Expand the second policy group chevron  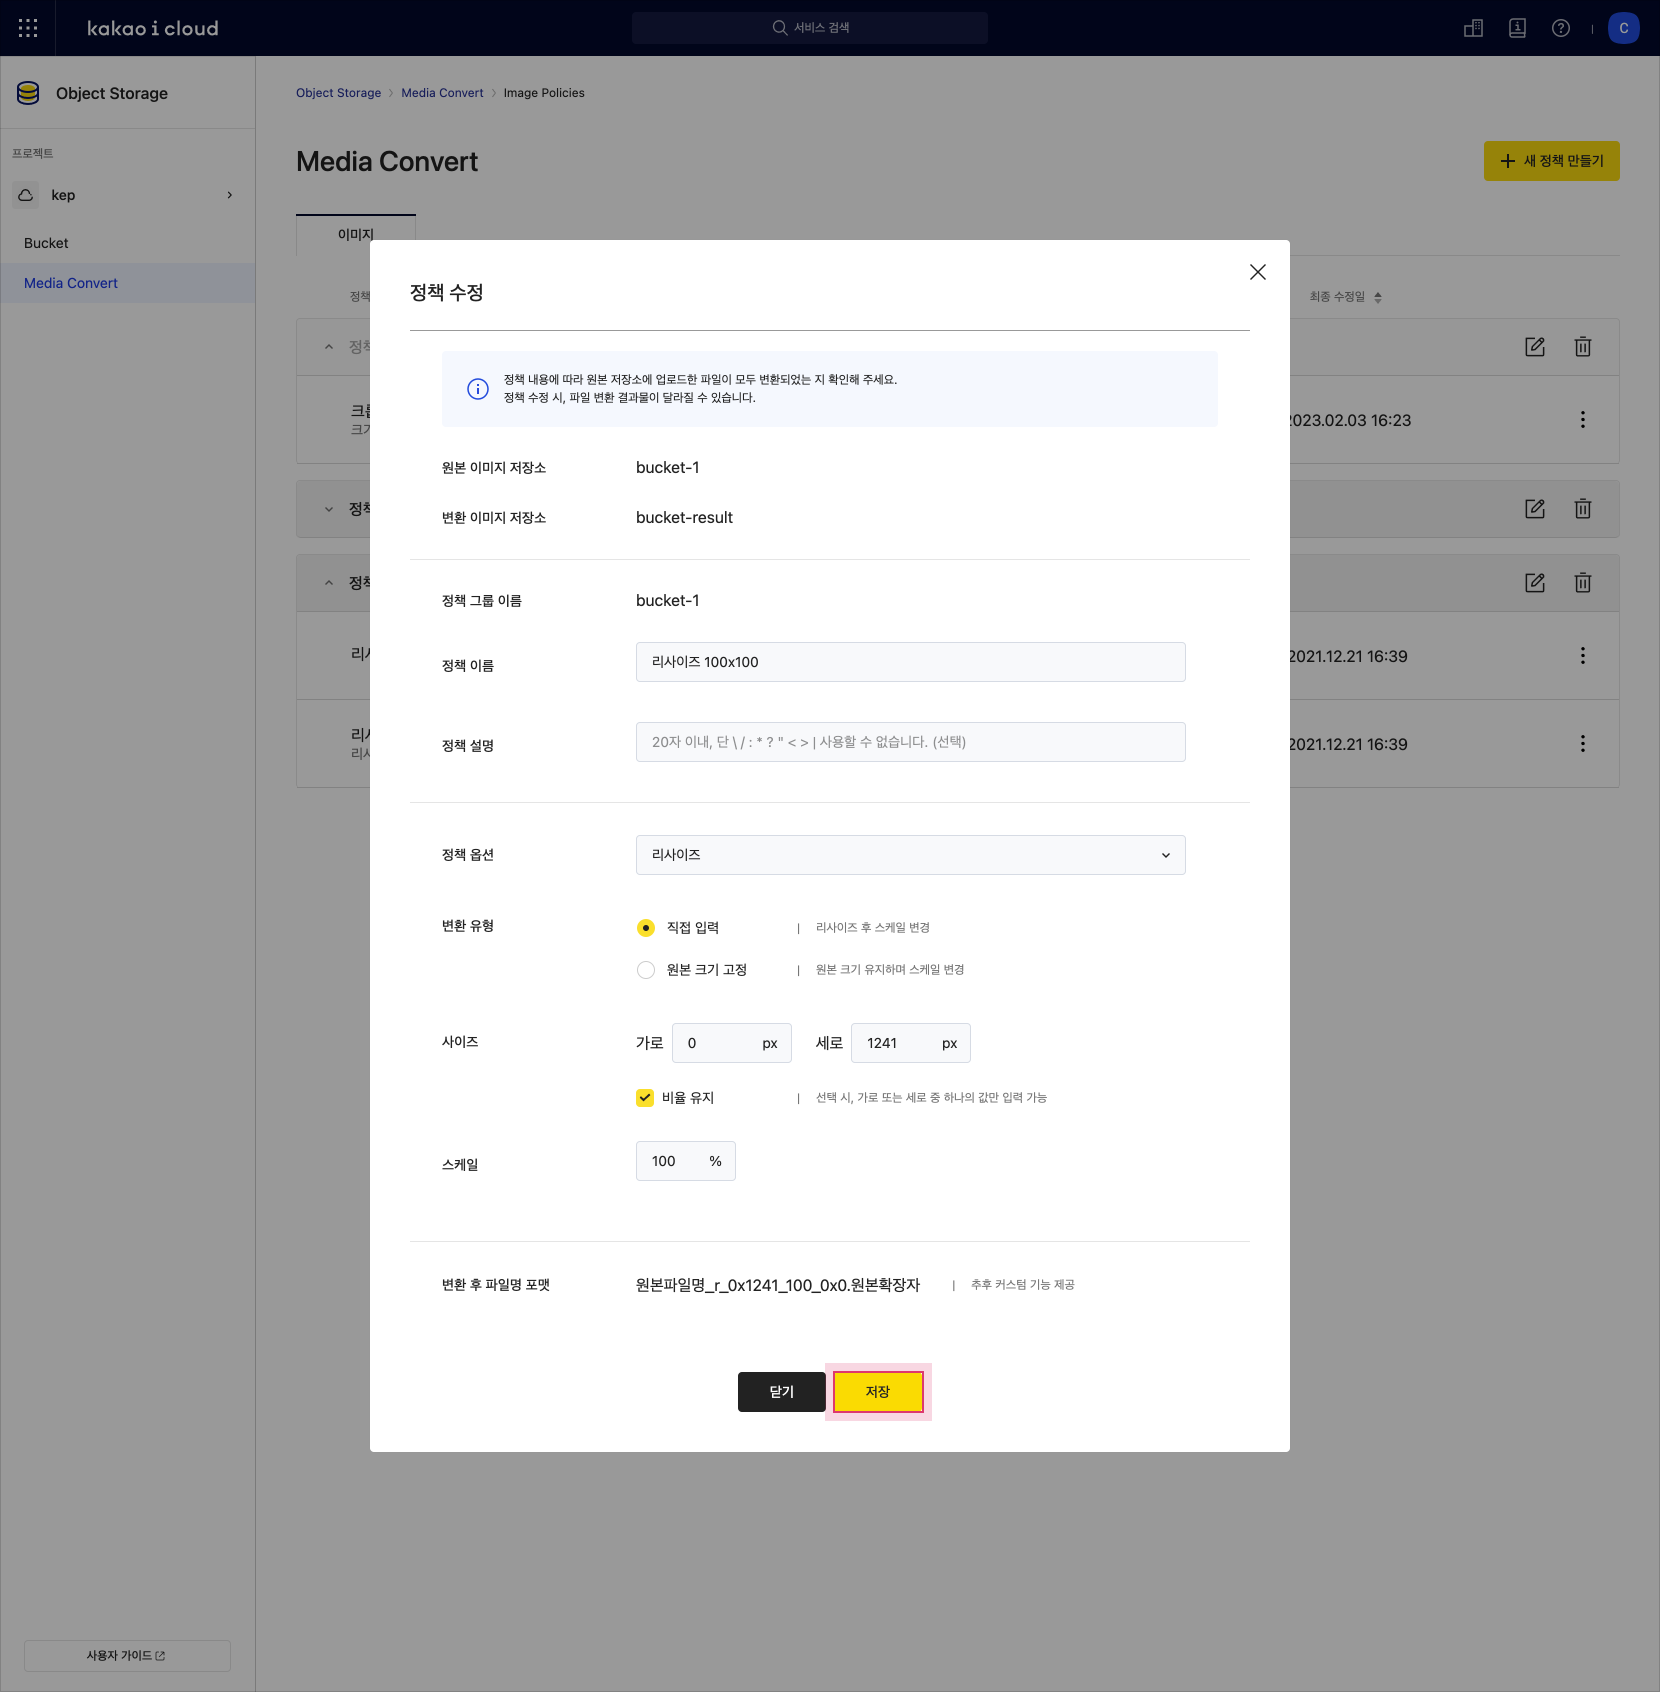329,509
